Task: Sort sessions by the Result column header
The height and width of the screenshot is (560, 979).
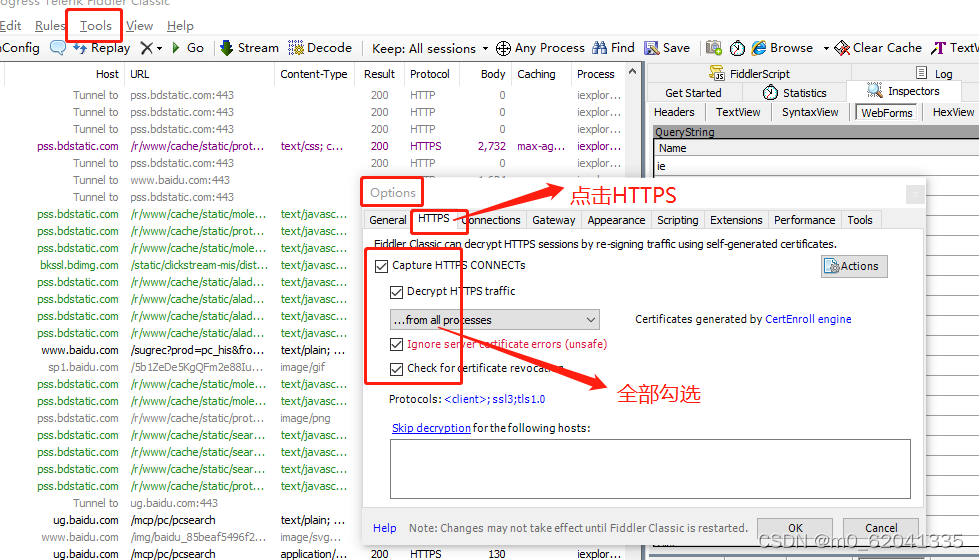Action: [379, 74]
